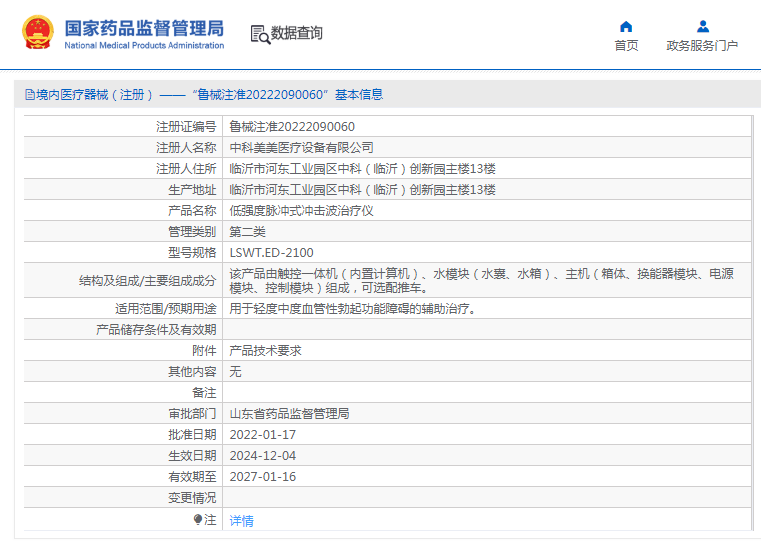This screenshot has height=542, width=761.
Task: Click the 附件 label
Action: pos(204,351)
